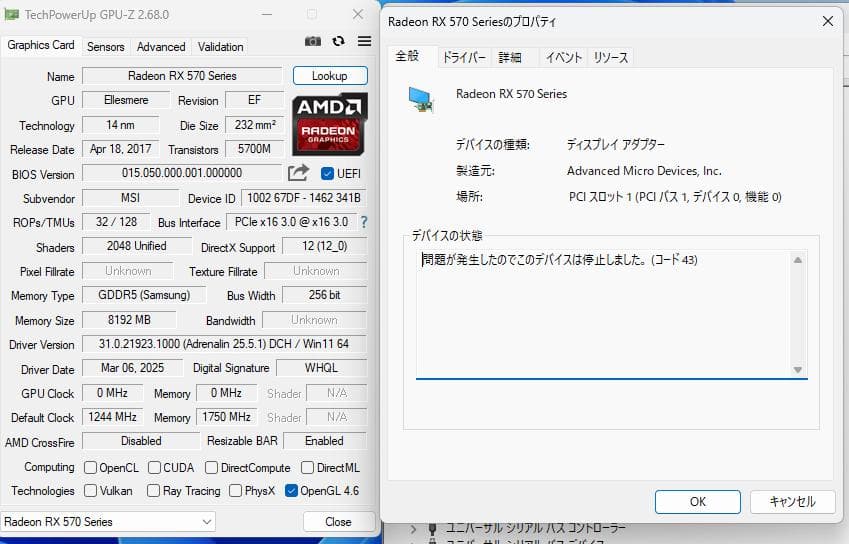The image size is (849, 544).
Task: Click the Digital Signature value WHQL
Action: pyautogui.click(x=321, y=368)
